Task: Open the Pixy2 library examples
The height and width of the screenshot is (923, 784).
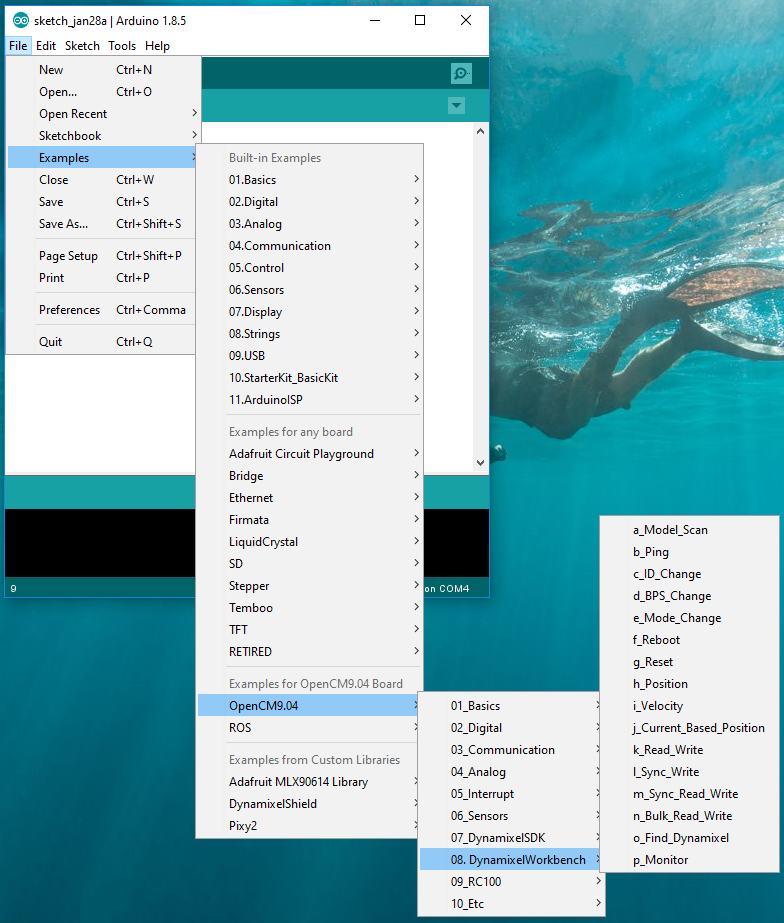Action: pos(245,826)
